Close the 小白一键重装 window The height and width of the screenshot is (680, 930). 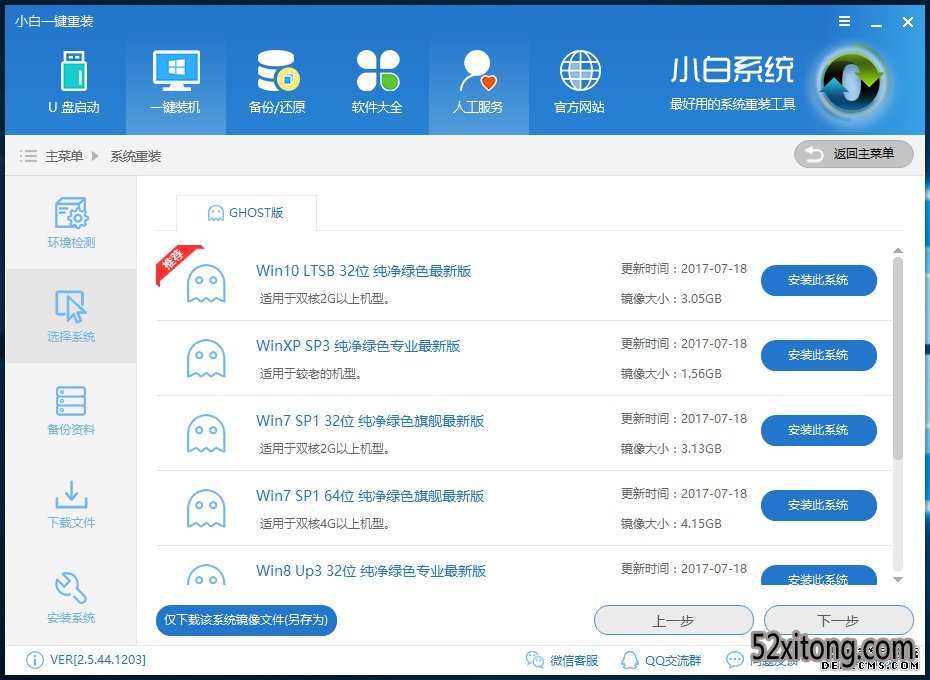coord(907,22)
